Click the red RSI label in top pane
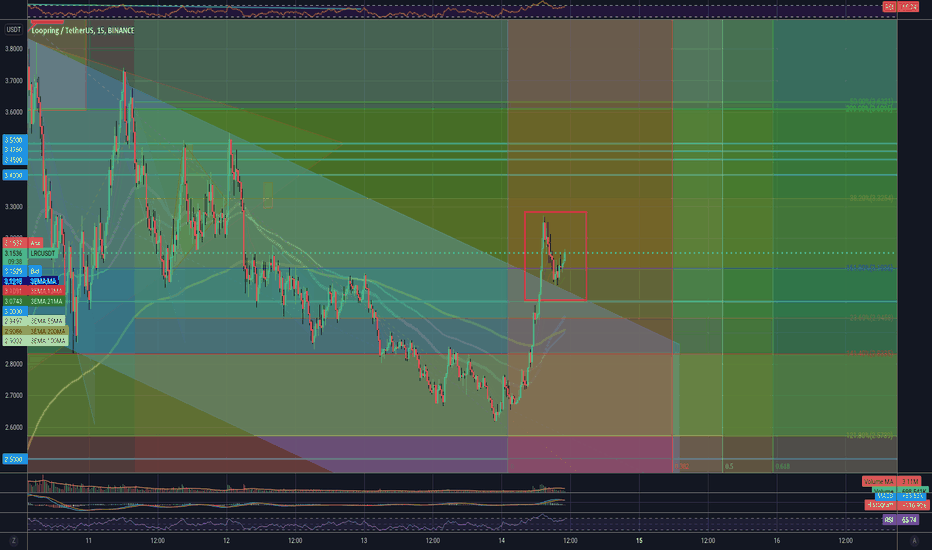 (x=899, y=7)
